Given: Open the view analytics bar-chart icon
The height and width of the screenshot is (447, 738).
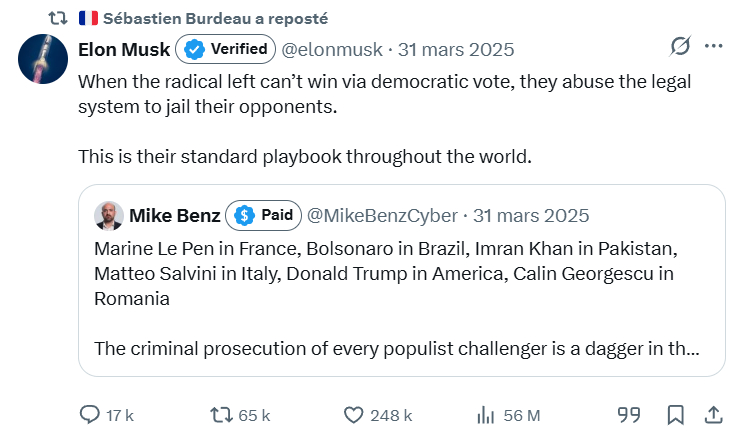Looking at the screenshot, I should coord(486,414).
